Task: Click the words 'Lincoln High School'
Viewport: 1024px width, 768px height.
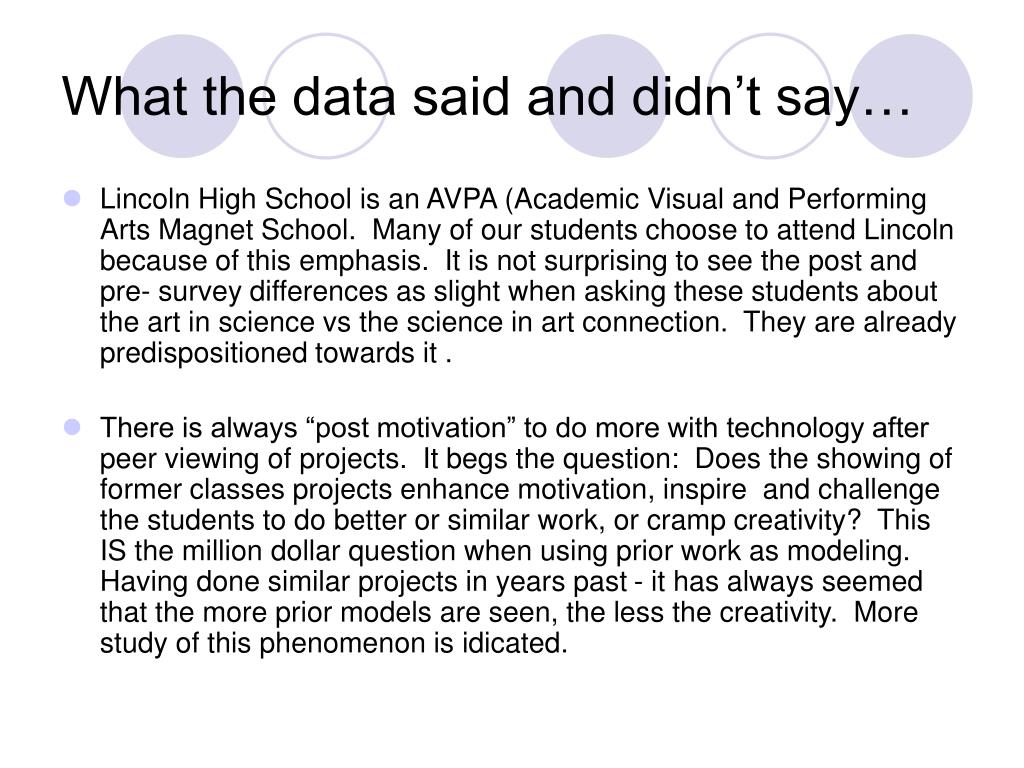Action: click(225, 199)
